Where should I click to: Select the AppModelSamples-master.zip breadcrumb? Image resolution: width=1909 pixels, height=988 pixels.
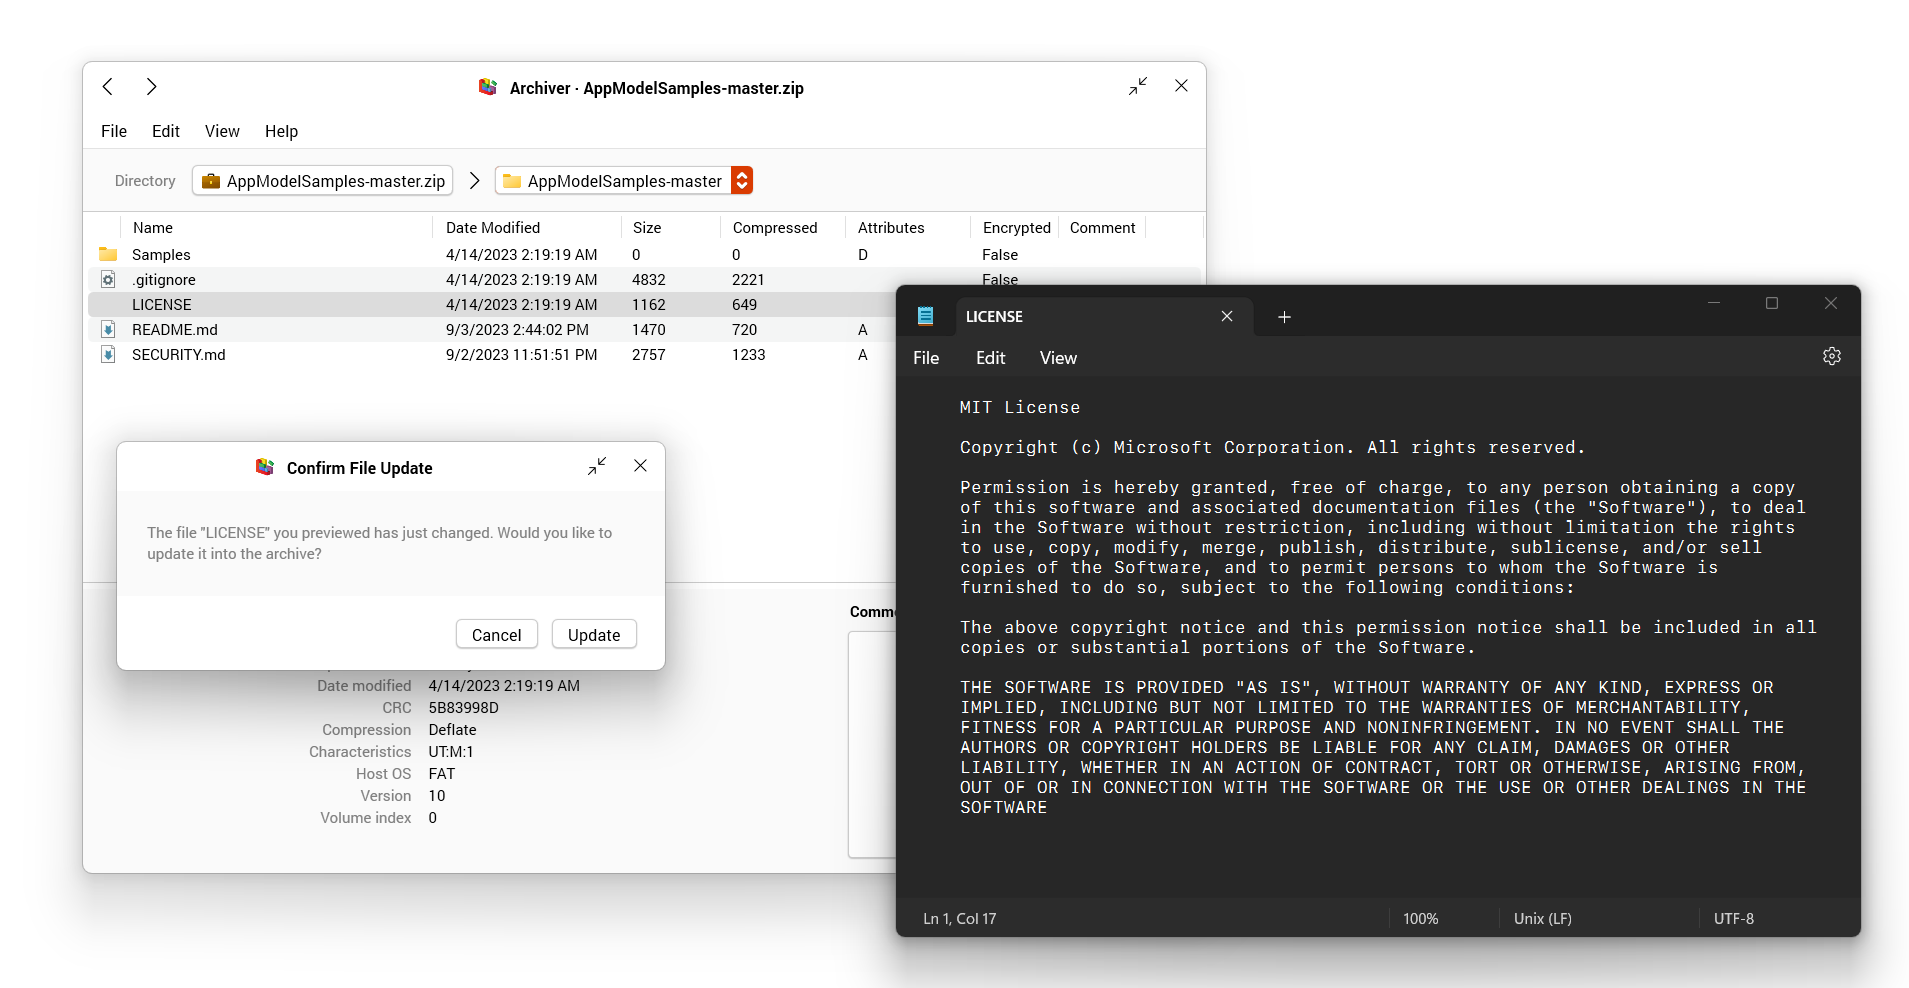(323, 181)
